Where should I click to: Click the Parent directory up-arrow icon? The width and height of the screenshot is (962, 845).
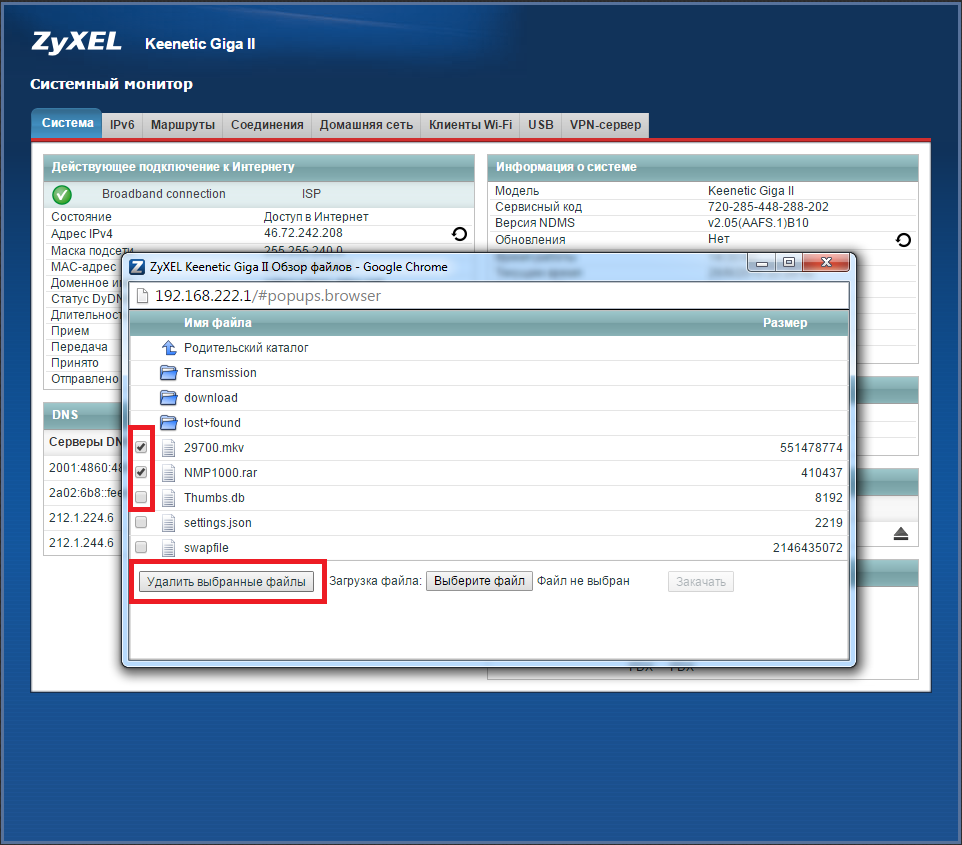click(169, 348)
